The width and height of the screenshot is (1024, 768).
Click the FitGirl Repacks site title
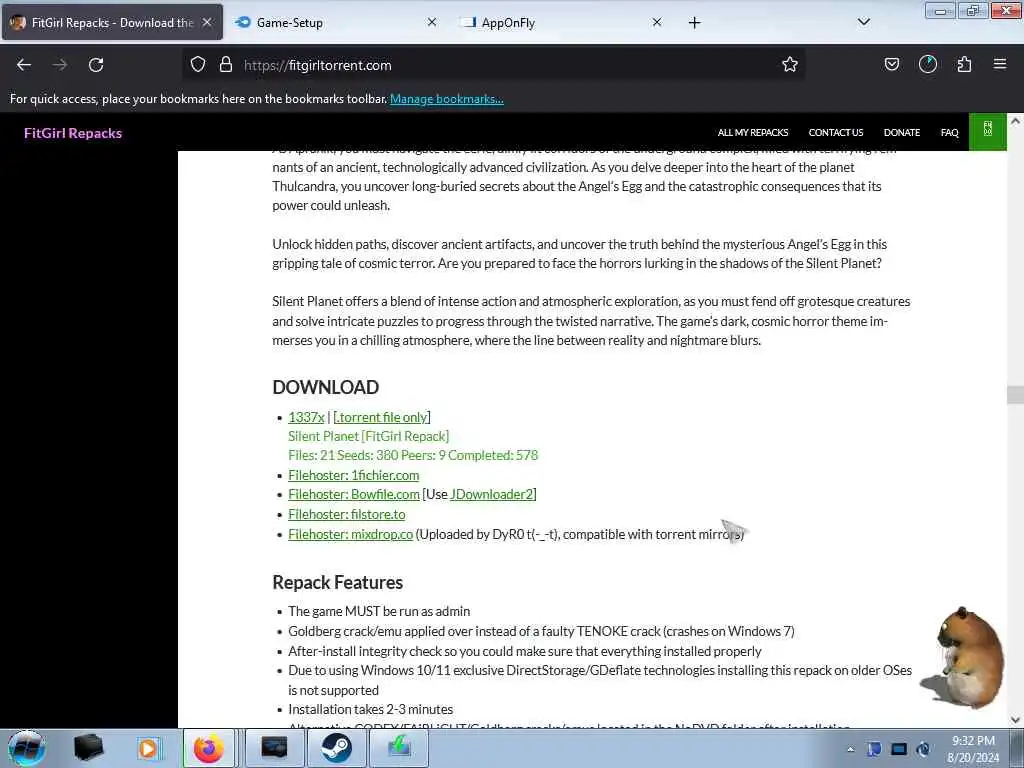pos(73,133)
